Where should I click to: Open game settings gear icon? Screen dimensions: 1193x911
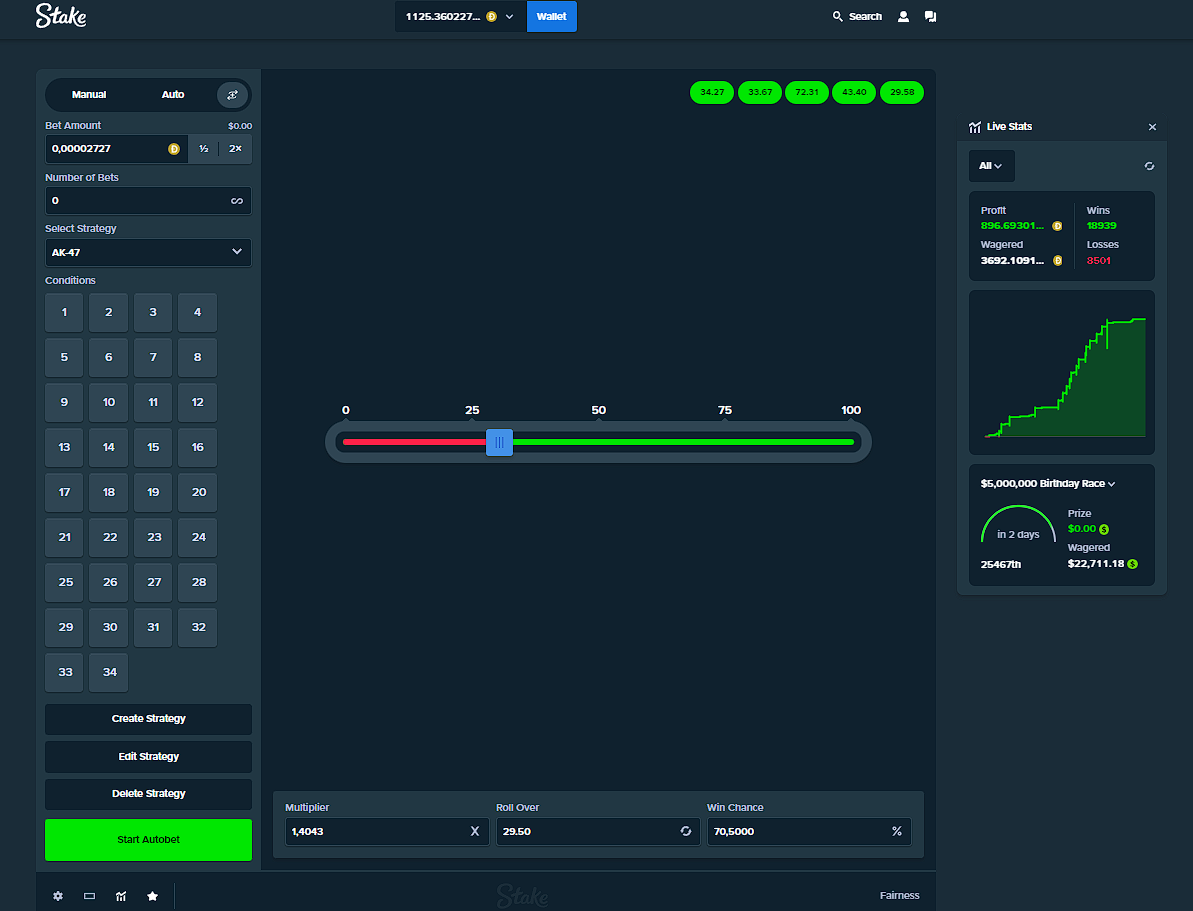[x=58, y=896]
